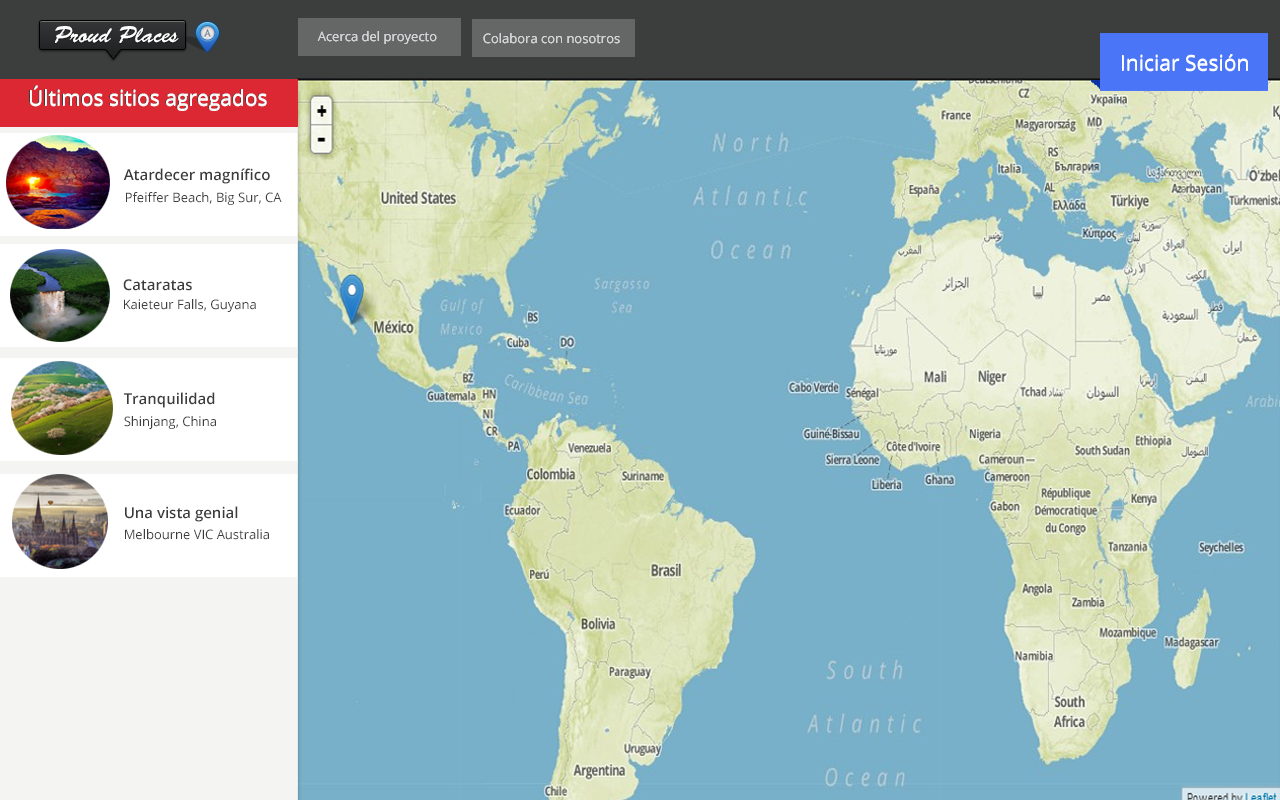Click the Tanzania map label
The height and width of the screenshot is (800, 1280).
pos(1128,547)
